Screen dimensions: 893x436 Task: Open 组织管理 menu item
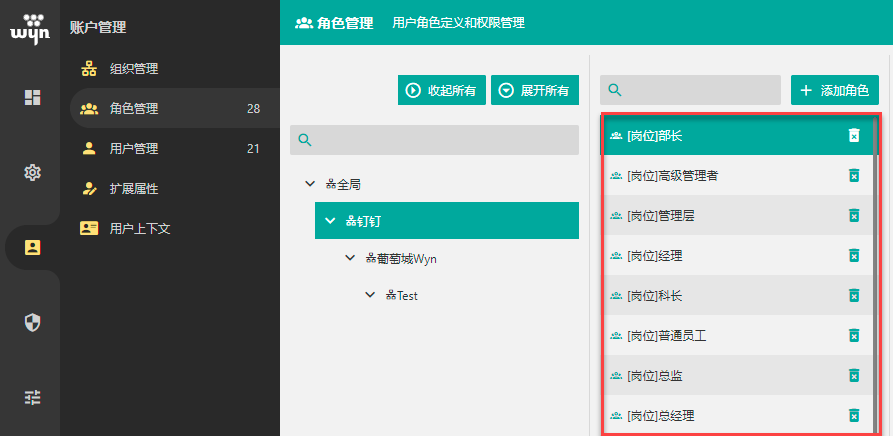tap(134, 69)
